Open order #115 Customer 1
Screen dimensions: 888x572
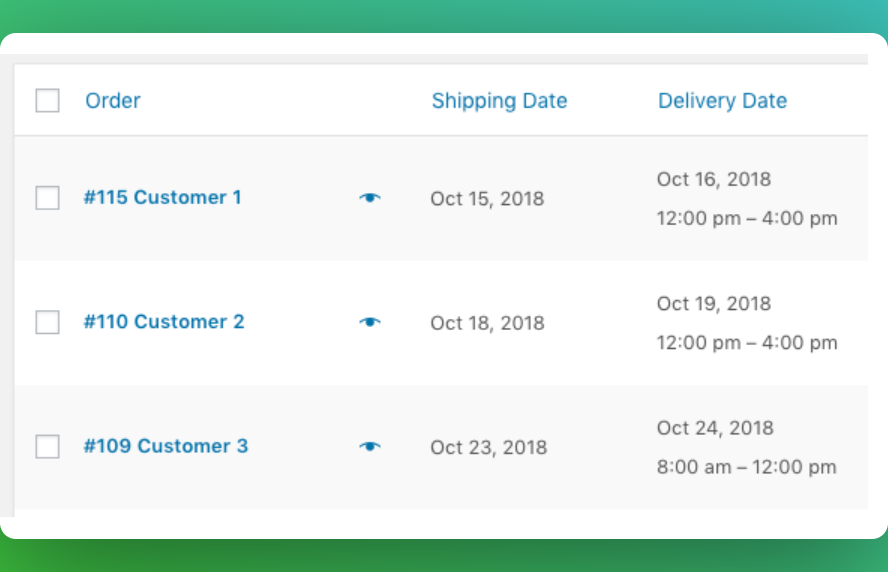[x=163, y=197]
